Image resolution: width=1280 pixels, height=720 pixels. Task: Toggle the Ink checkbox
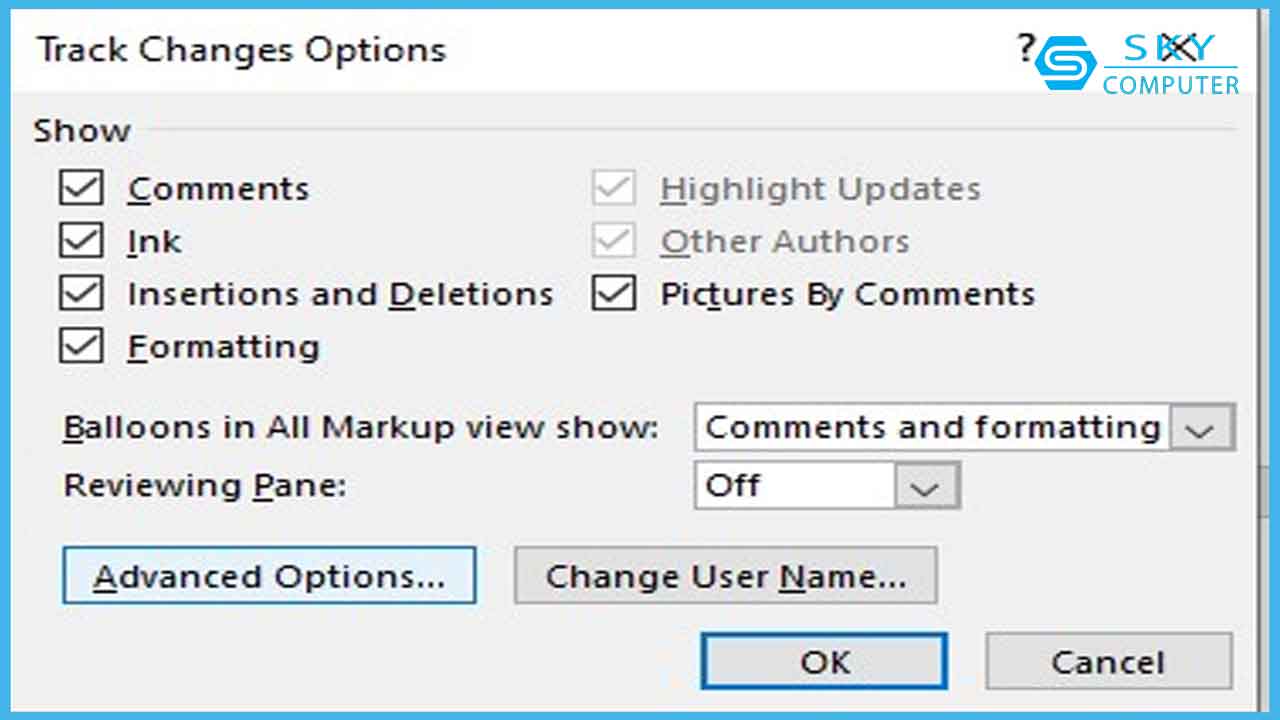point(82,241)
